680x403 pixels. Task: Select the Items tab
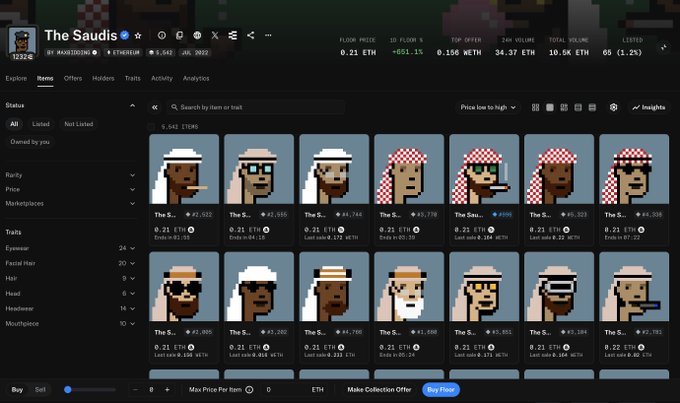pos(45,79)
